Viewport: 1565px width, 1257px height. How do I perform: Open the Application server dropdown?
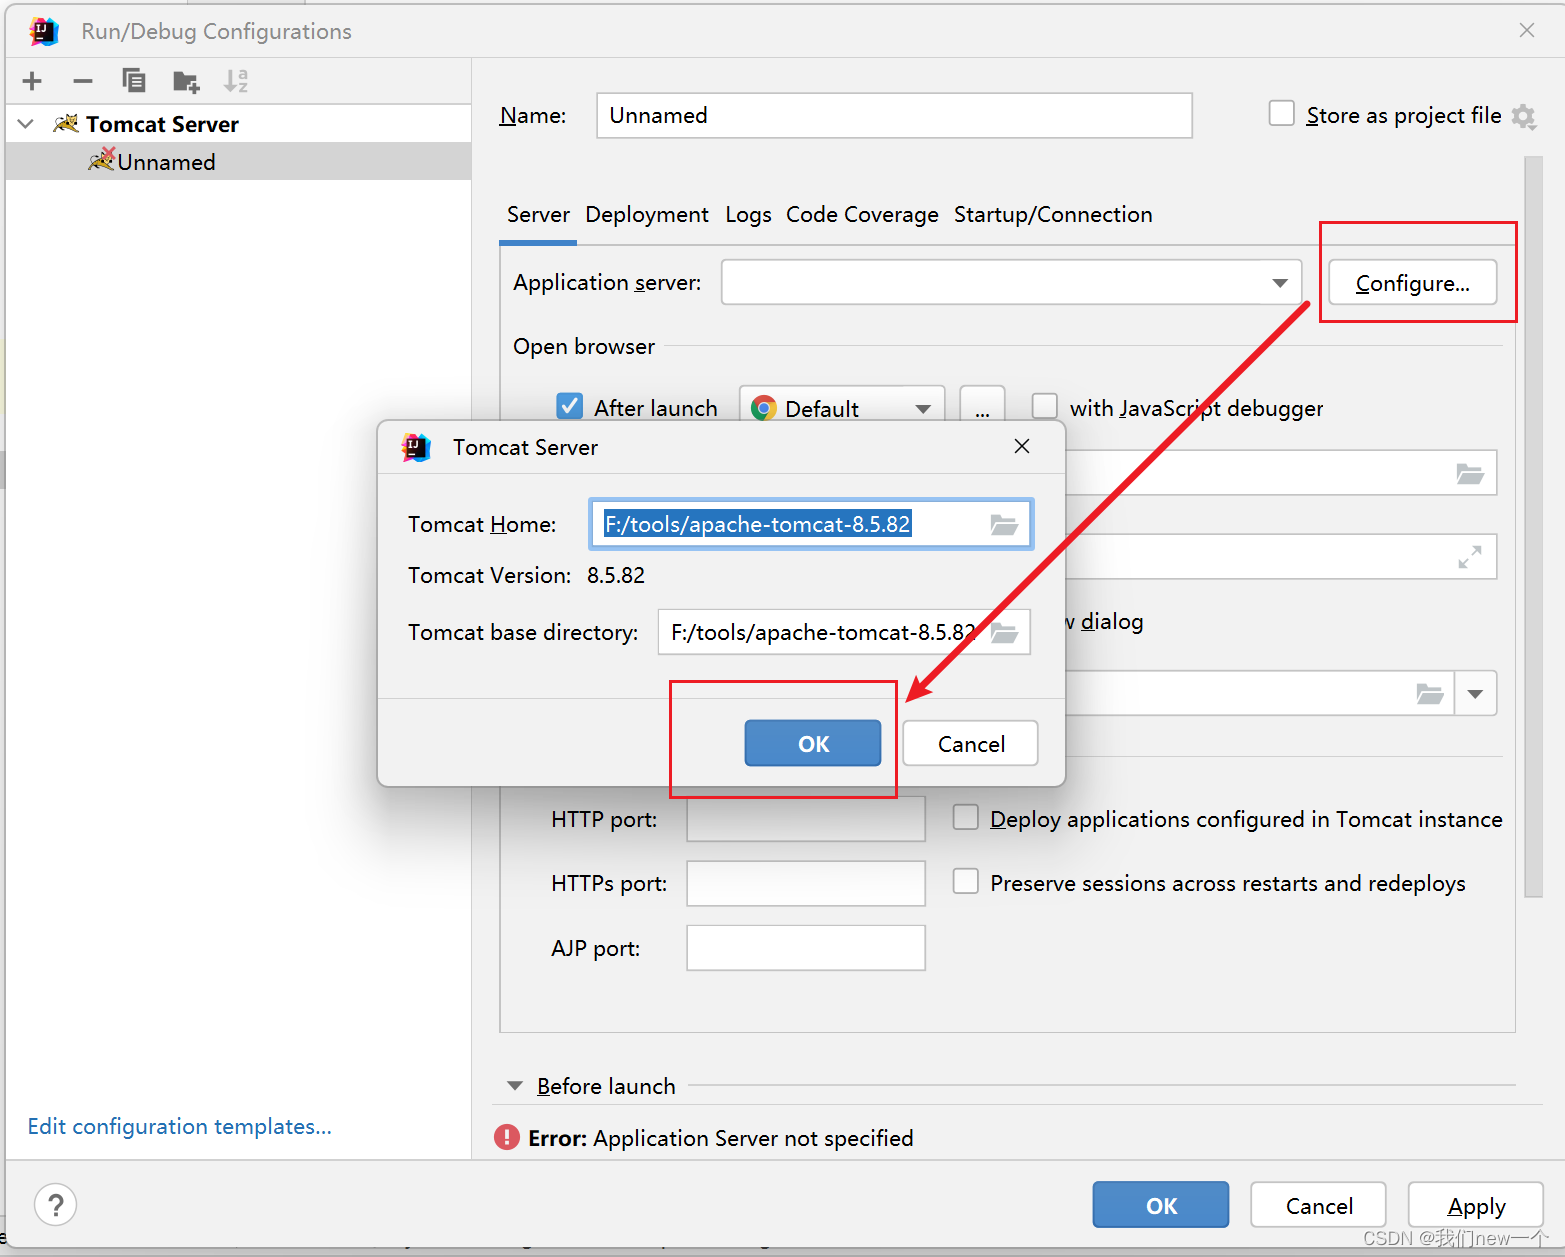pyautogui.click(x=1280, y=283)
